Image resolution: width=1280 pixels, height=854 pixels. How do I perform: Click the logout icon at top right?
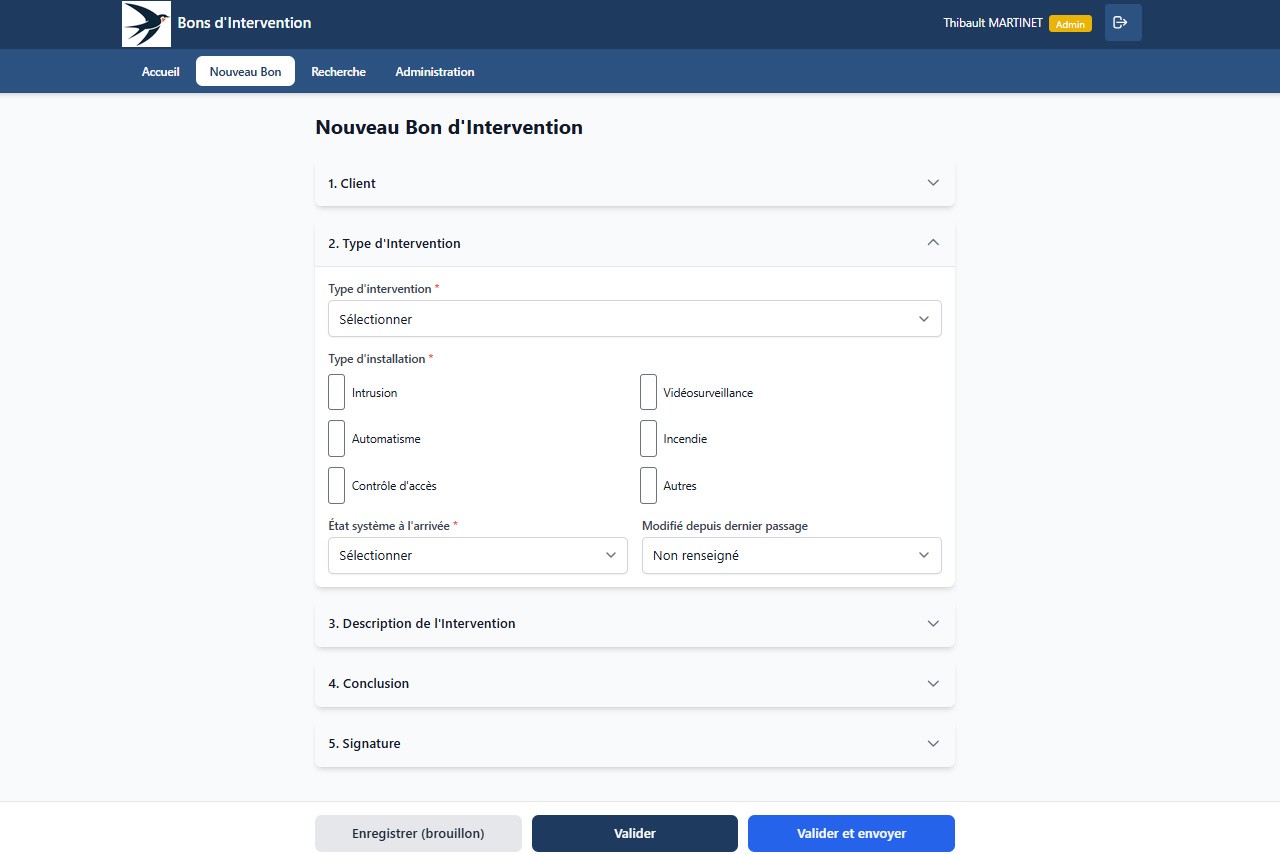(x=1122, y=22)
